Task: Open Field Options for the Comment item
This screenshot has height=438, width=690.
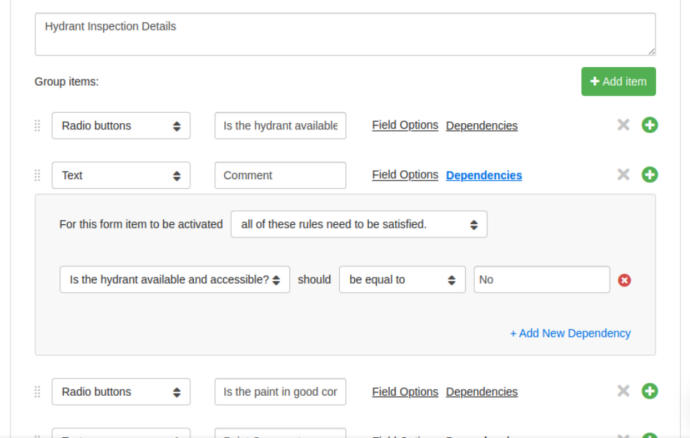Action: tap(405, 175)
